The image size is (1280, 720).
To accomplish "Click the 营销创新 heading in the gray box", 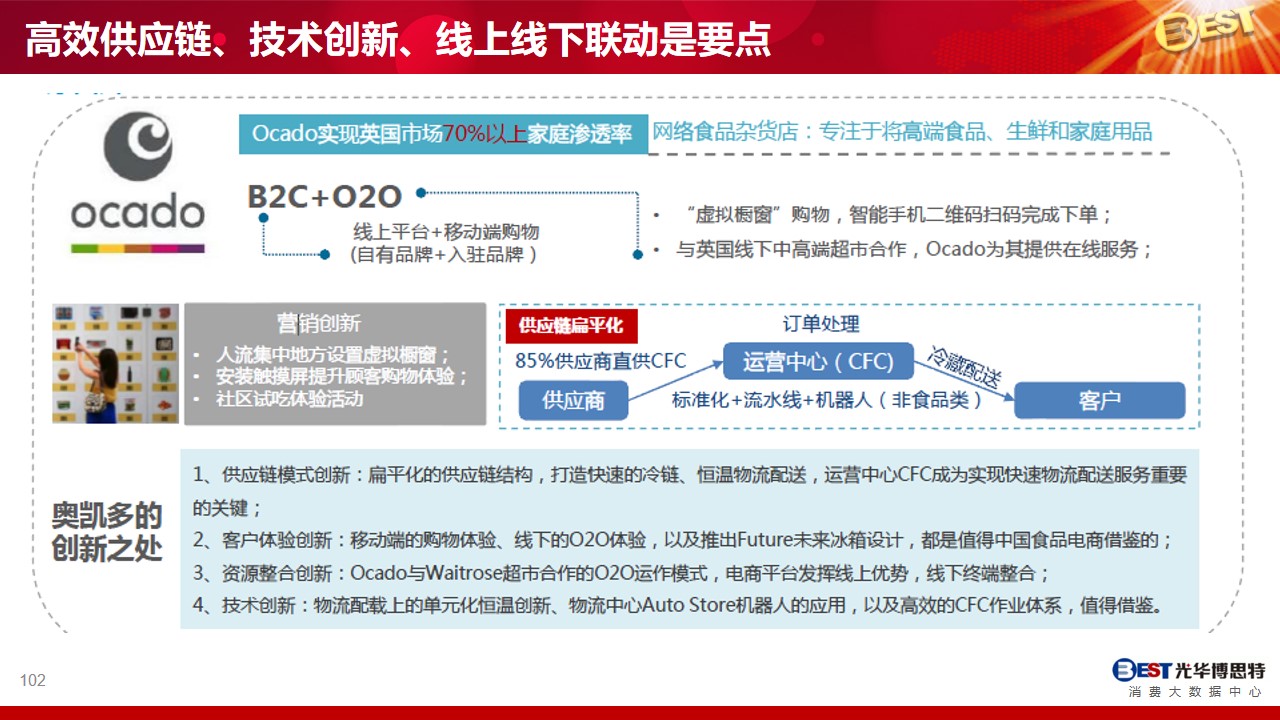I will tap(319, 324).
